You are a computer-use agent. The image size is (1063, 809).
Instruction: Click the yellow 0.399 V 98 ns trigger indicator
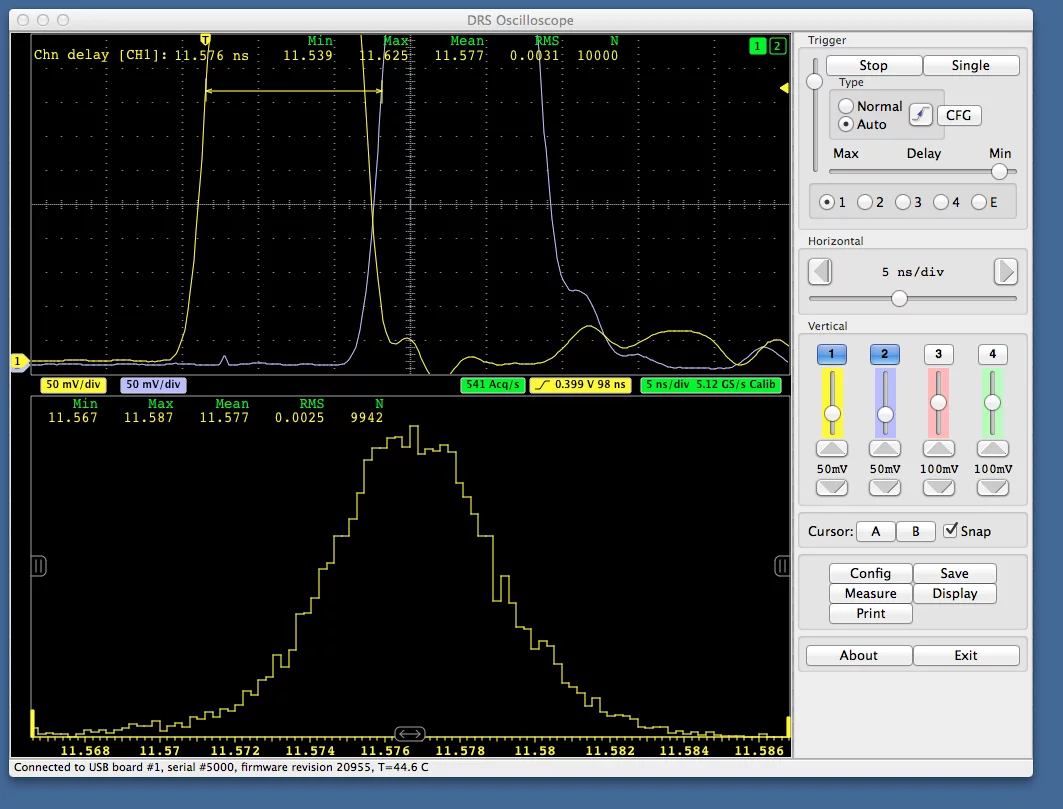581,384
